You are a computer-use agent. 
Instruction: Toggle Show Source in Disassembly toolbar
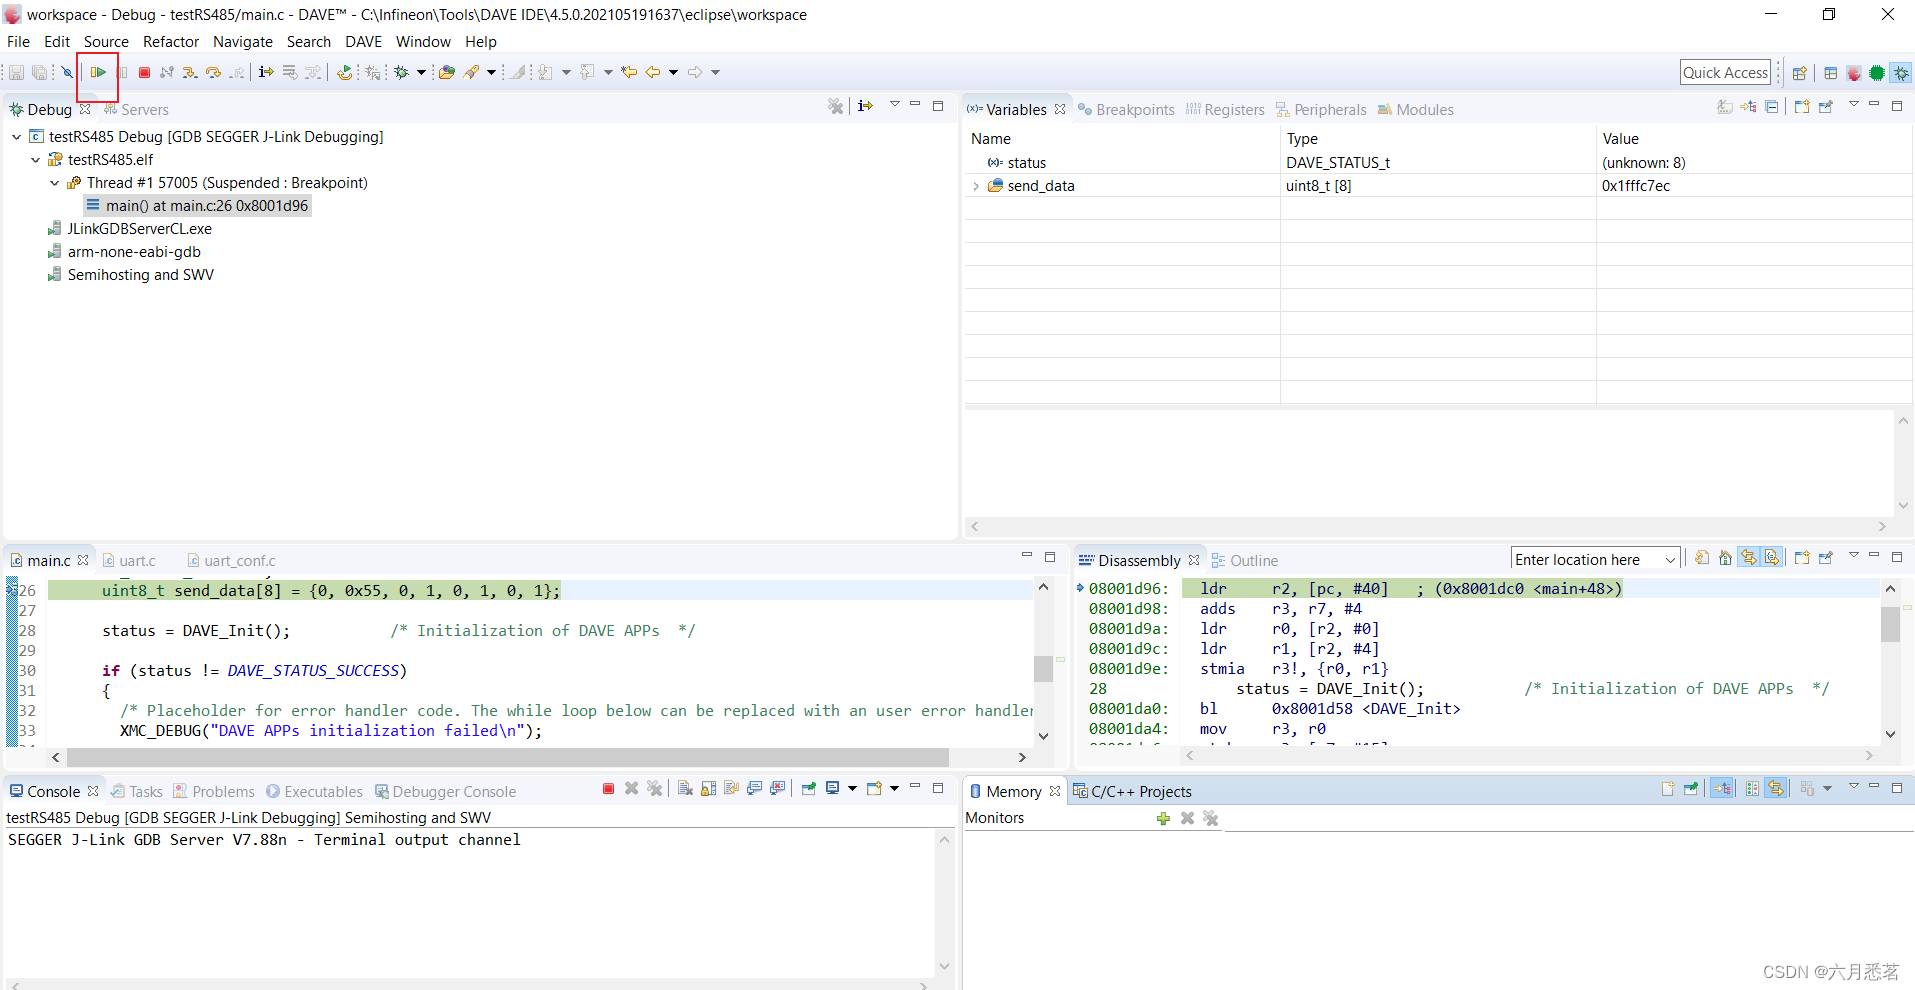pyautogui.click(x=1772, y=558)
